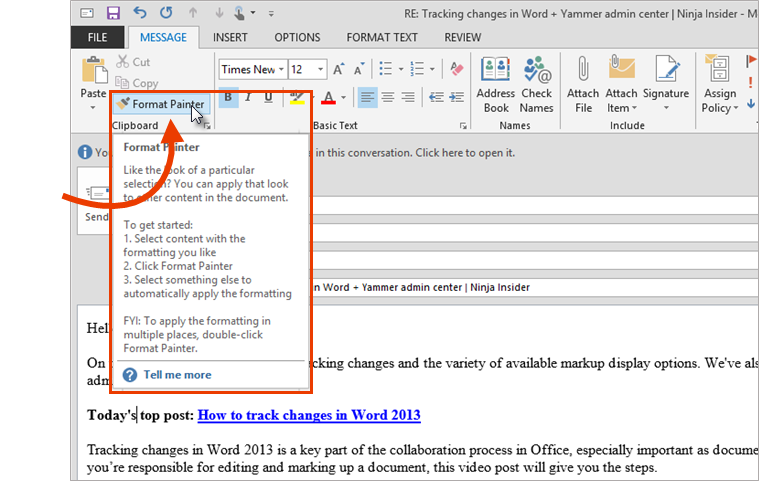Go to next item with down arrow
Viewport: 759px width, 481px height.
[219, 13]
